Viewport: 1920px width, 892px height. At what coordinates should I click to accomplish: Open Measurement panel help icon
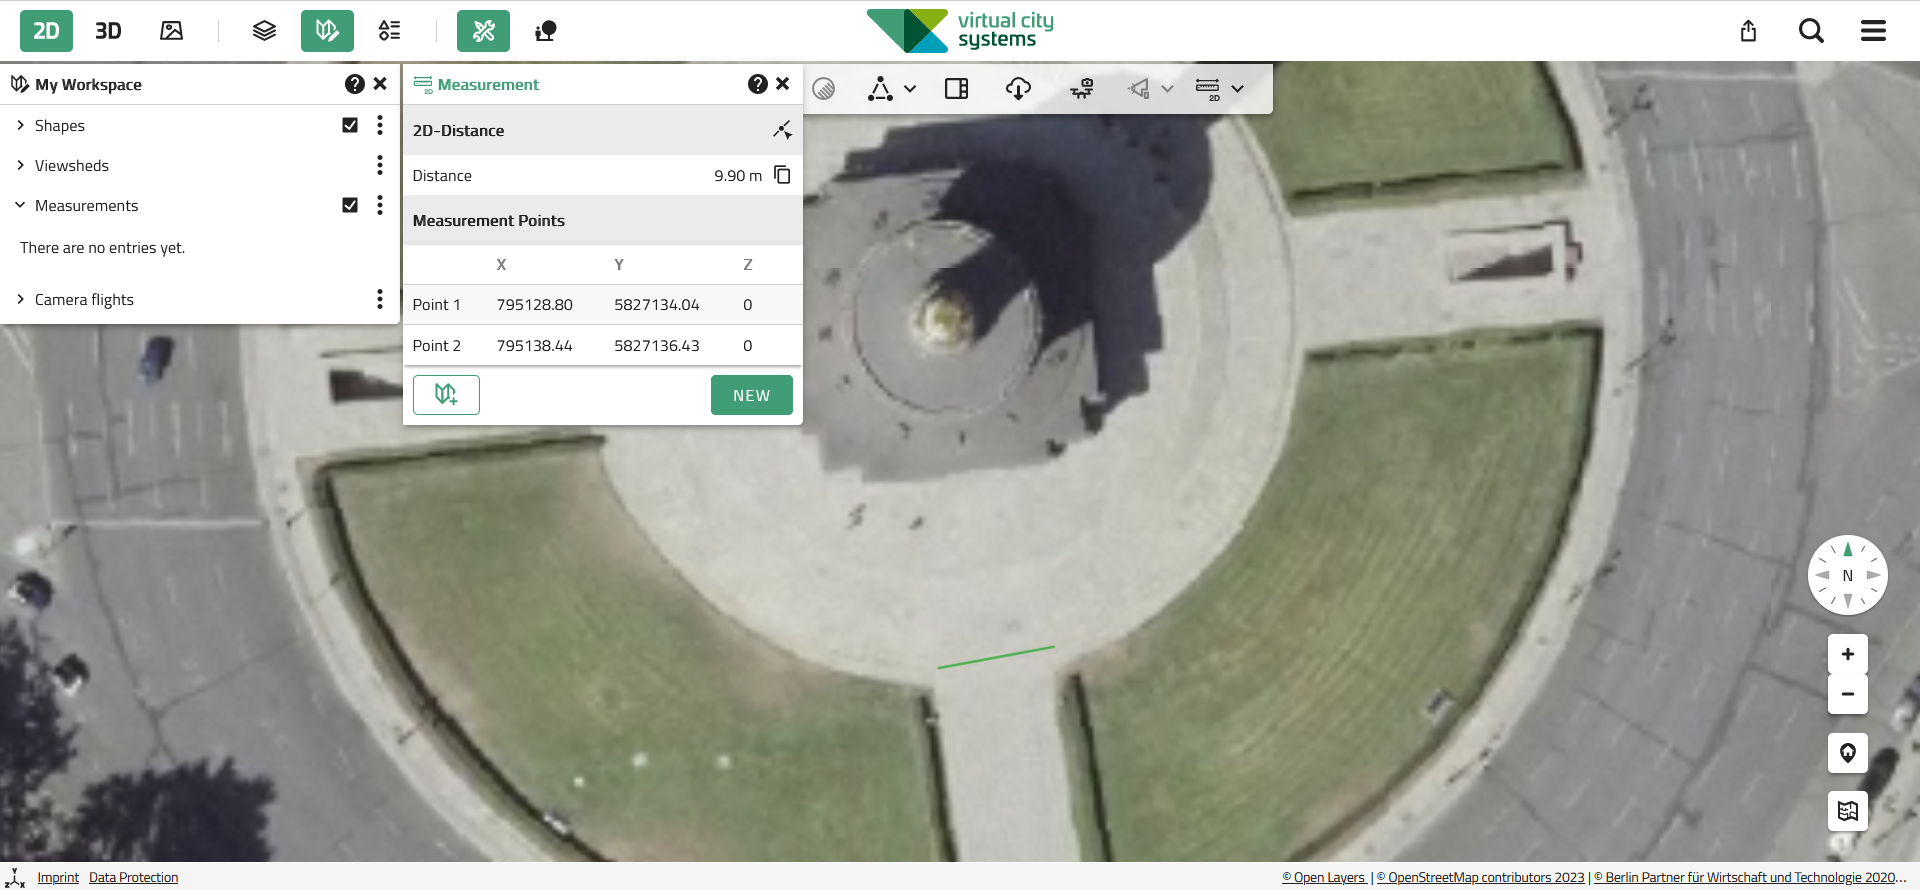(758, 84)
